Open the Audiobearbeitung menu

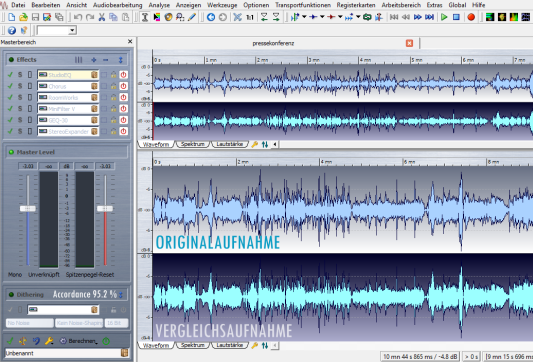[x=118, y=5]
